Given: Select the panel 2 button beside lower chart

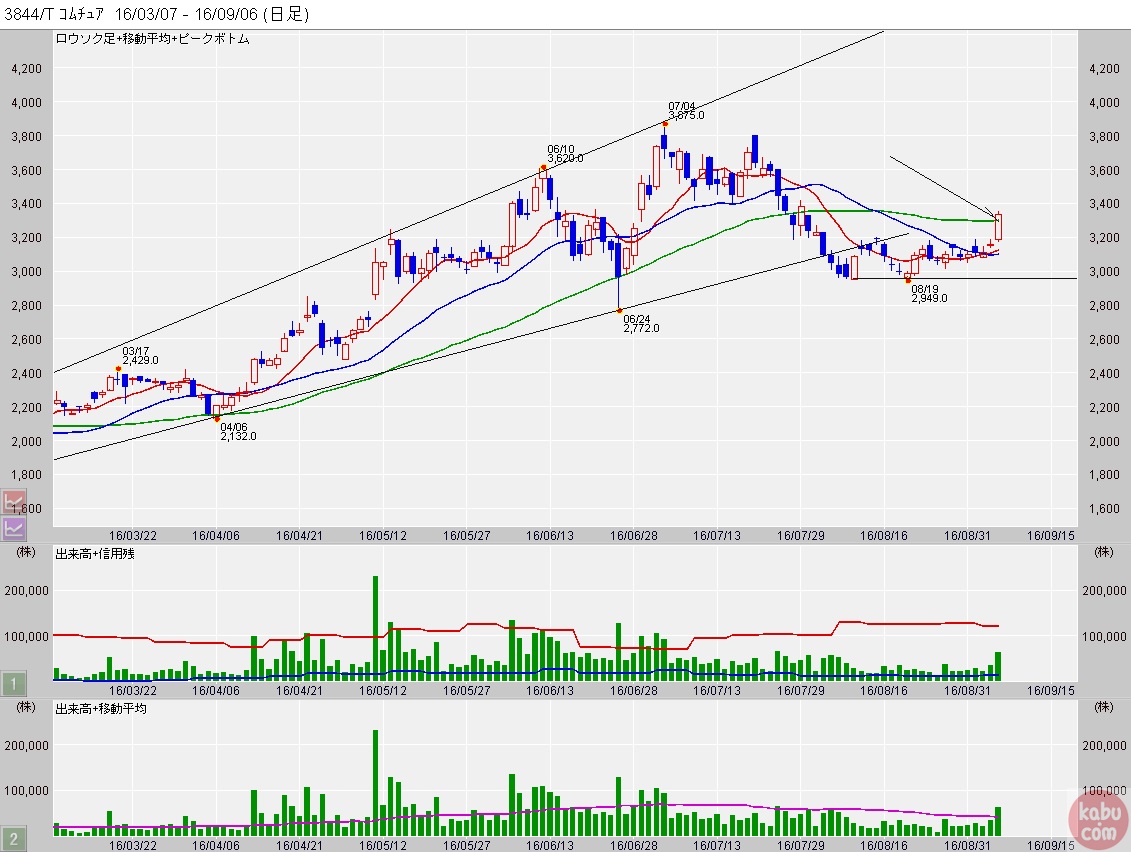Looking at the screenshot, I should [x=14, y=839].
